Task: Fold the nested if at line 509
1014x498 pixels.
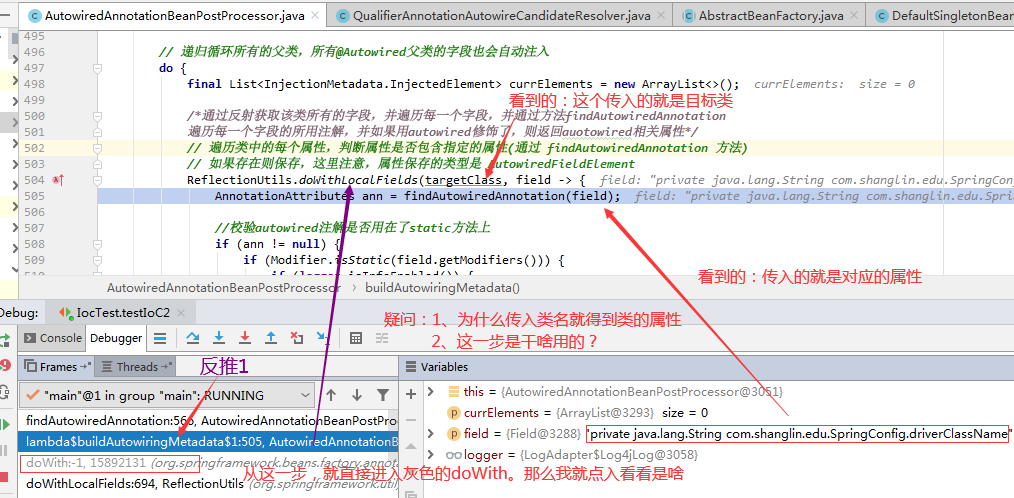Action: click(98, 260)
